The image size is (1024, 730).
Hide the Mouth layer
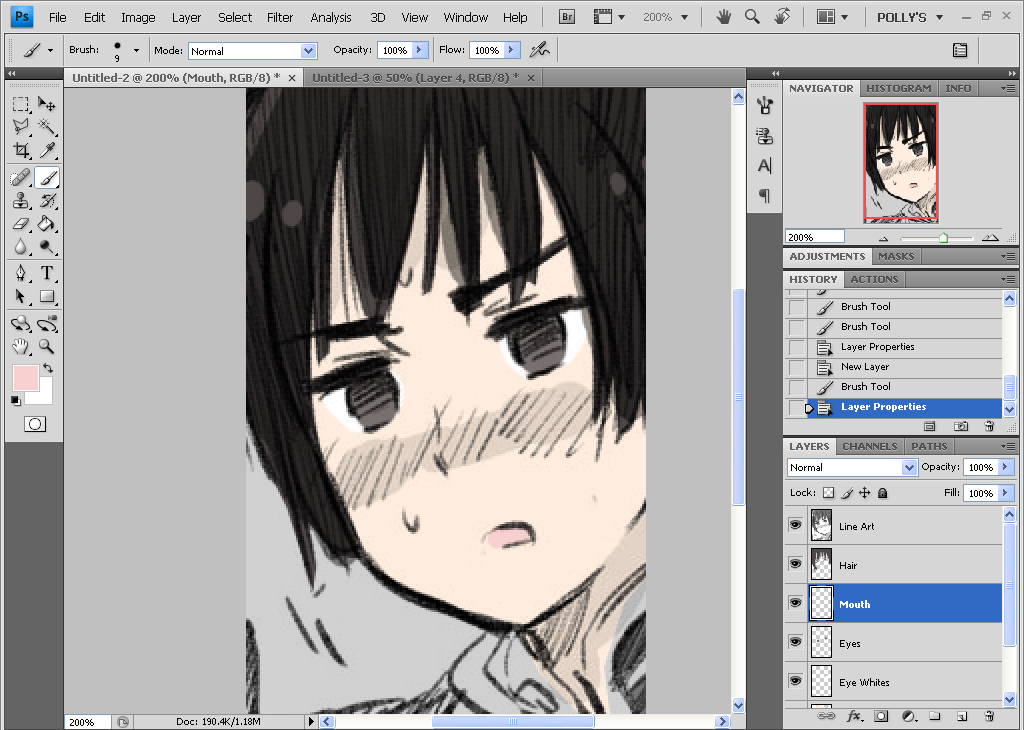795,603
